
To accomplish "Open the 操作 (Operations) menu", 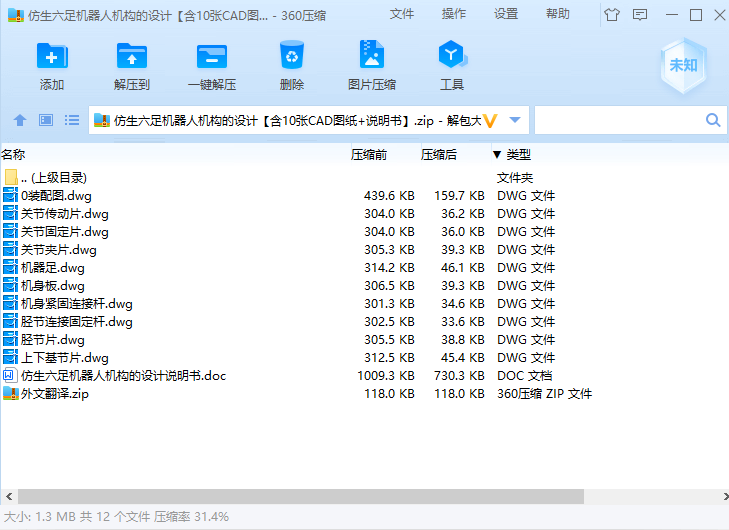I will click(454, 14).
